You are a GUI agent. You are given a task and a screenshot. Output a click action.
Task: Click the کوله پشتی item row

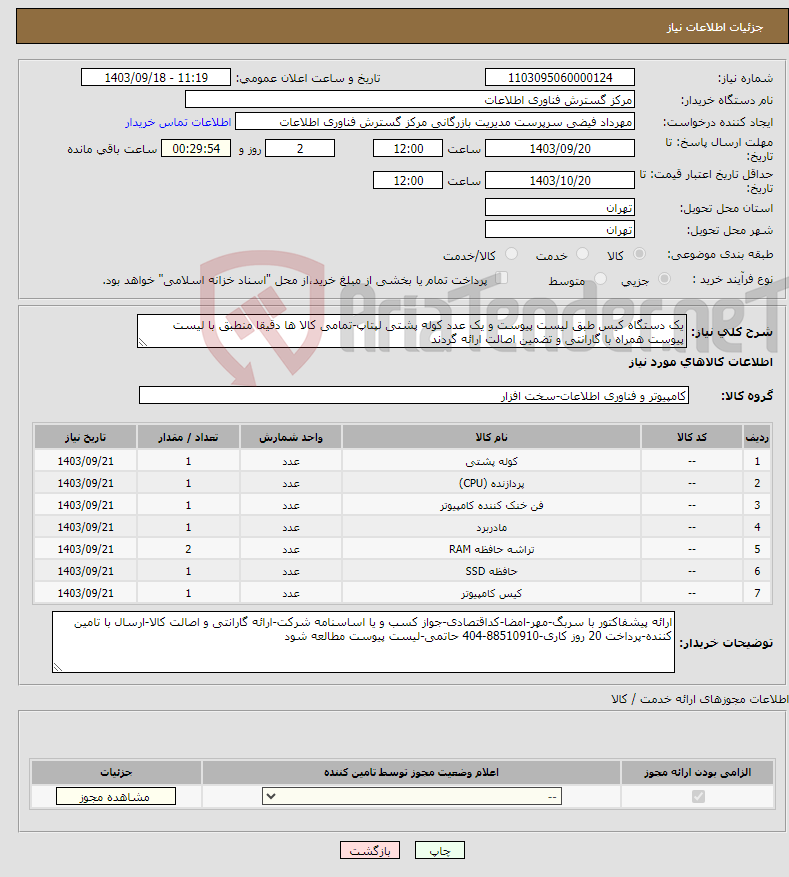click(403, 461)
